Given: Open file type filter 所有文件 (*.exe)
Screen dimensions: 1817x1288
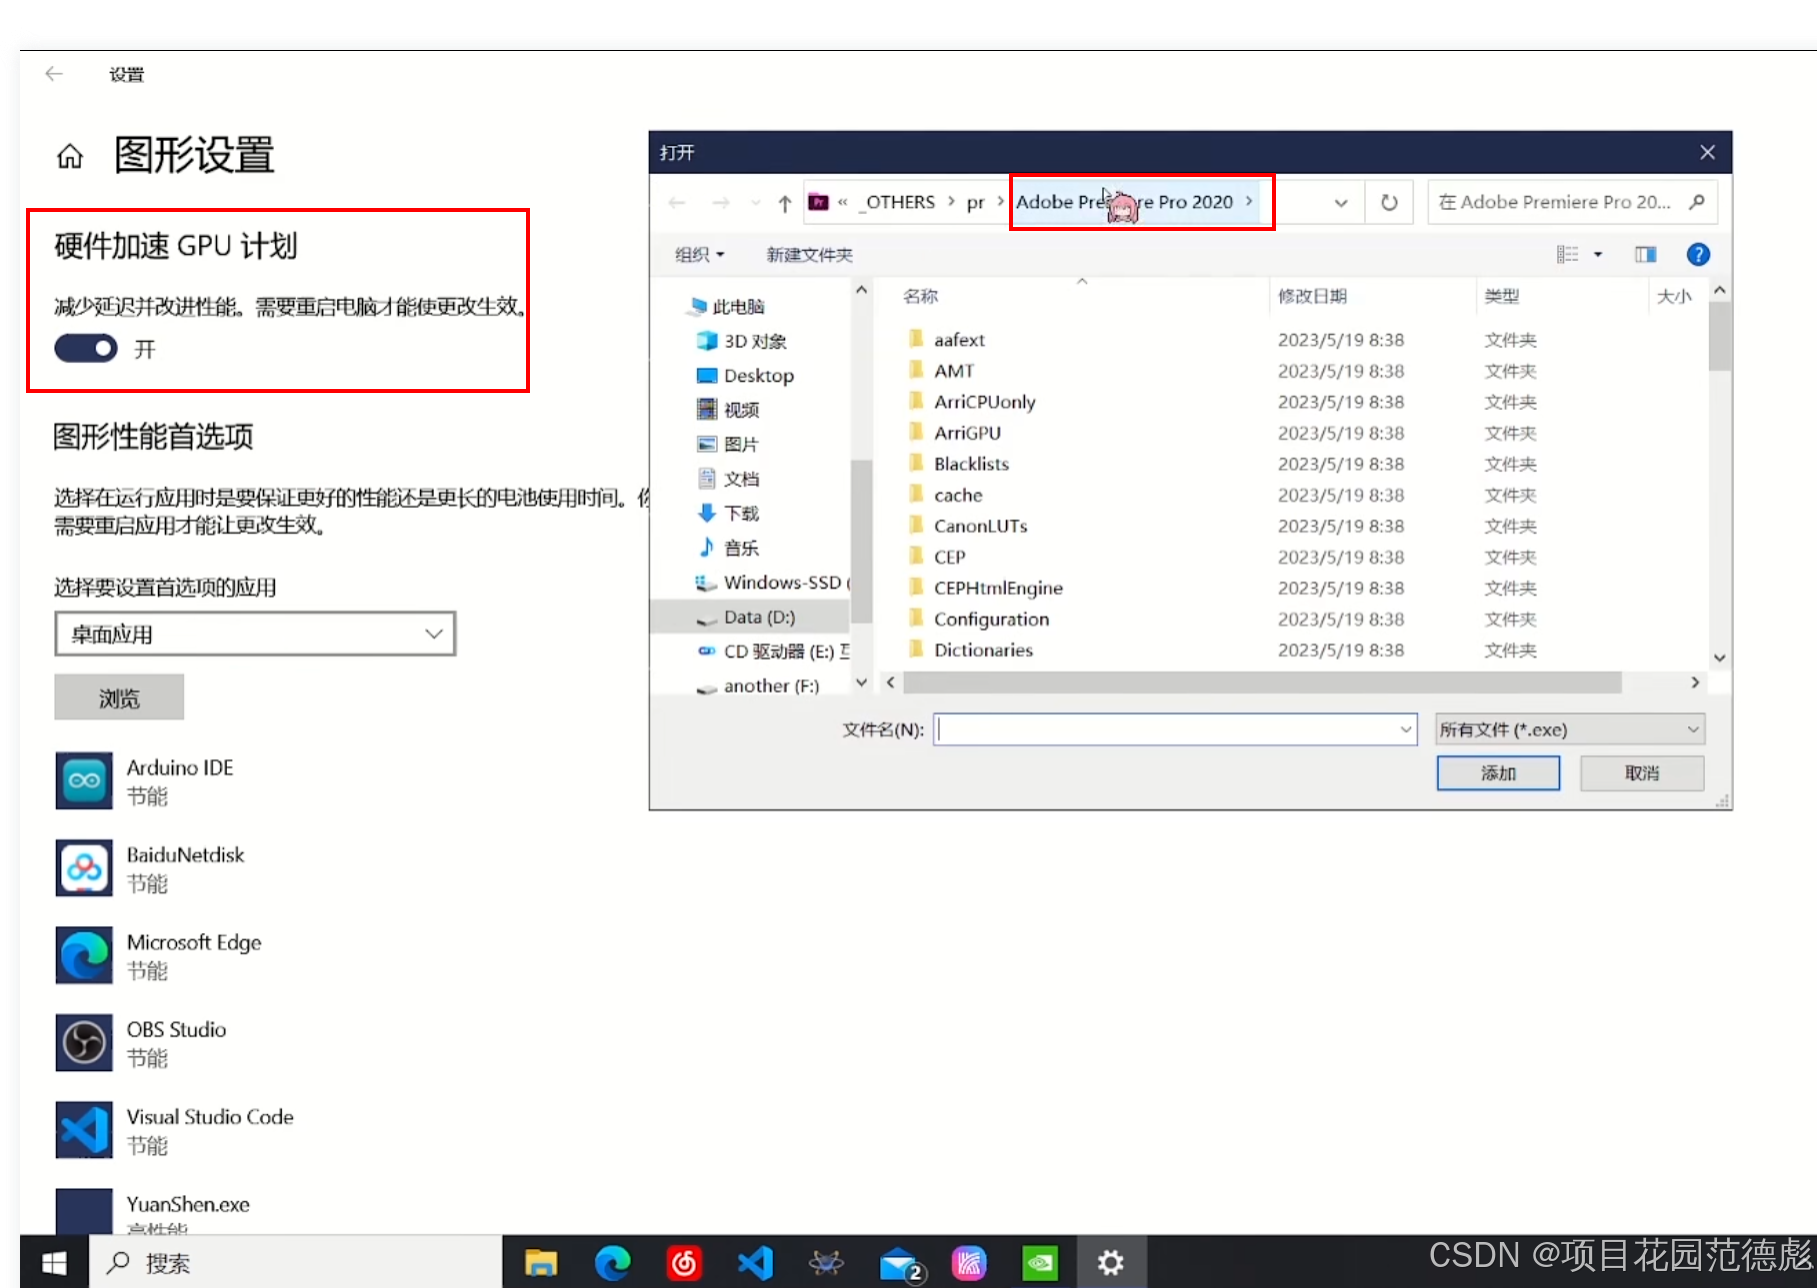Looking at the screenshot, I should (x=1569, y=729).
